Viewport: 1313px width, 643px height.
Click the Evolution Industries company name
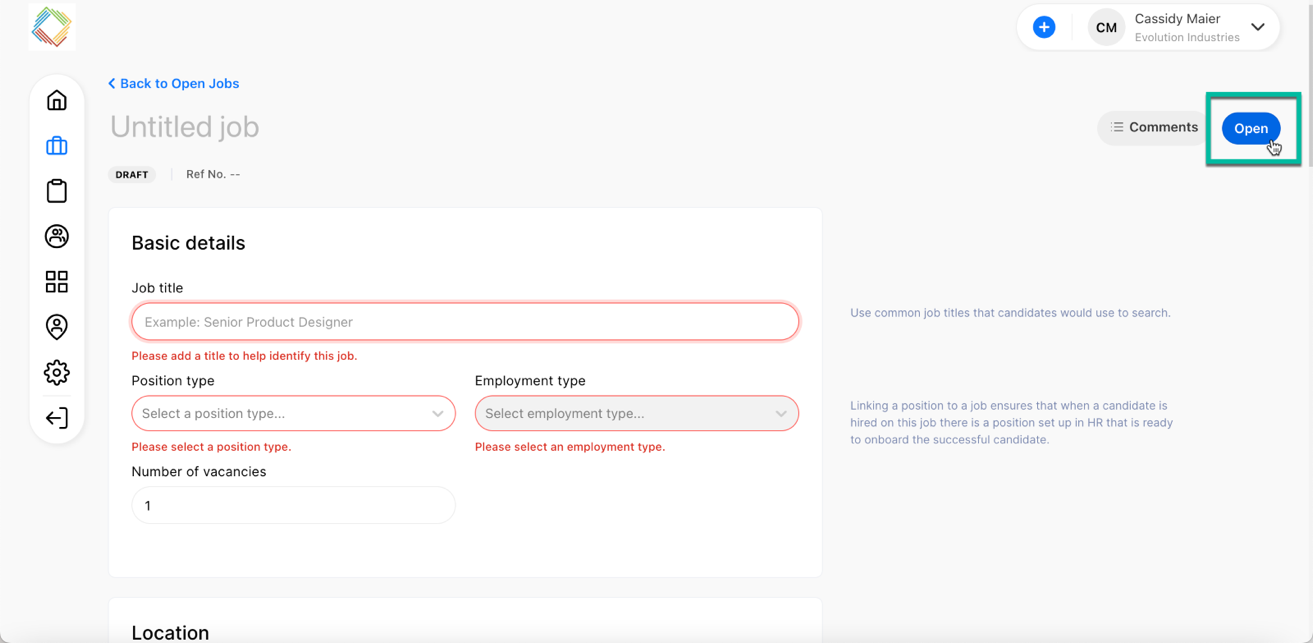[x=1187, y=38]
